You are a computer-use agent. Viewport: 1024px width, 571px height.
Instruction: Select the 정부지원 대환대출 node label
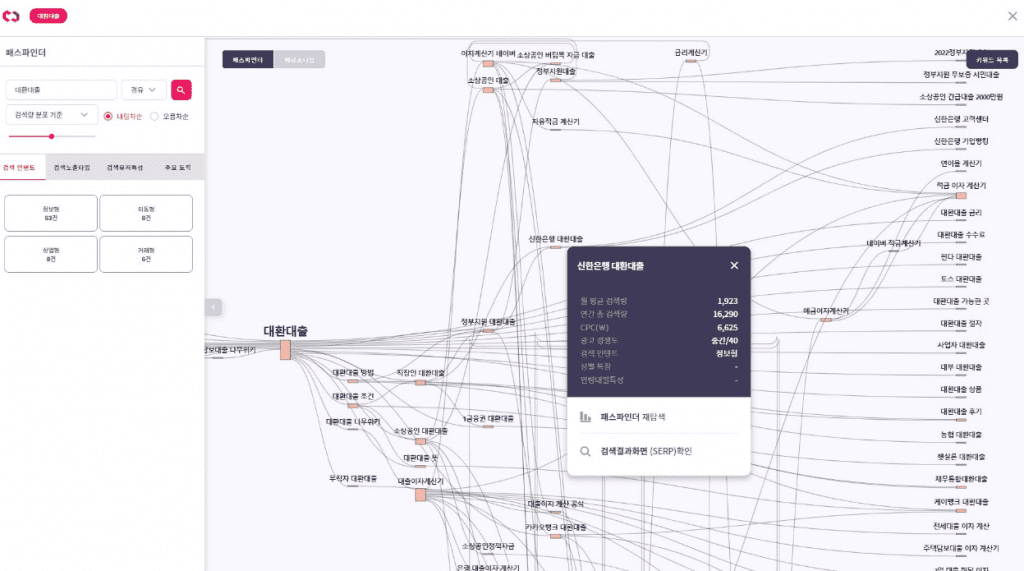(x=488, y=322)
